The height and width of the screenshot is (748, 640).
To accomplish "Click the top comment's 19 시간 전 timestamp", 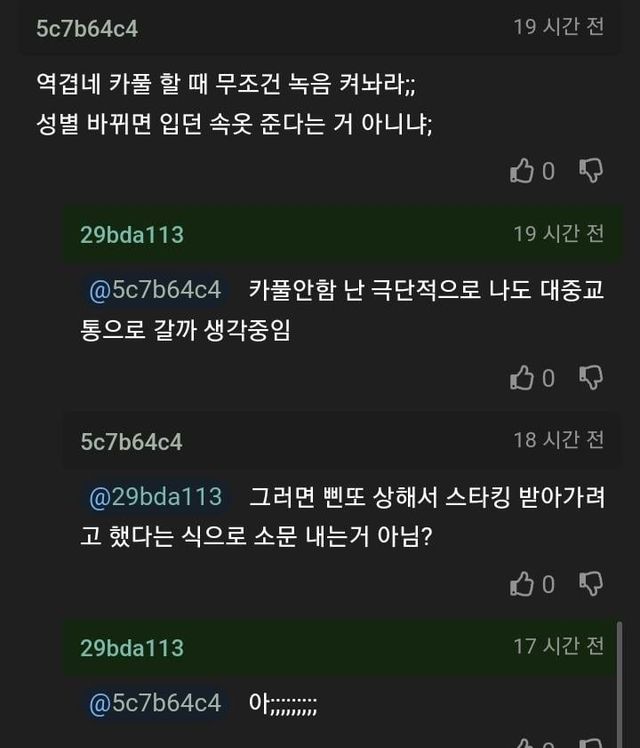I will click(x=558, y=27).
